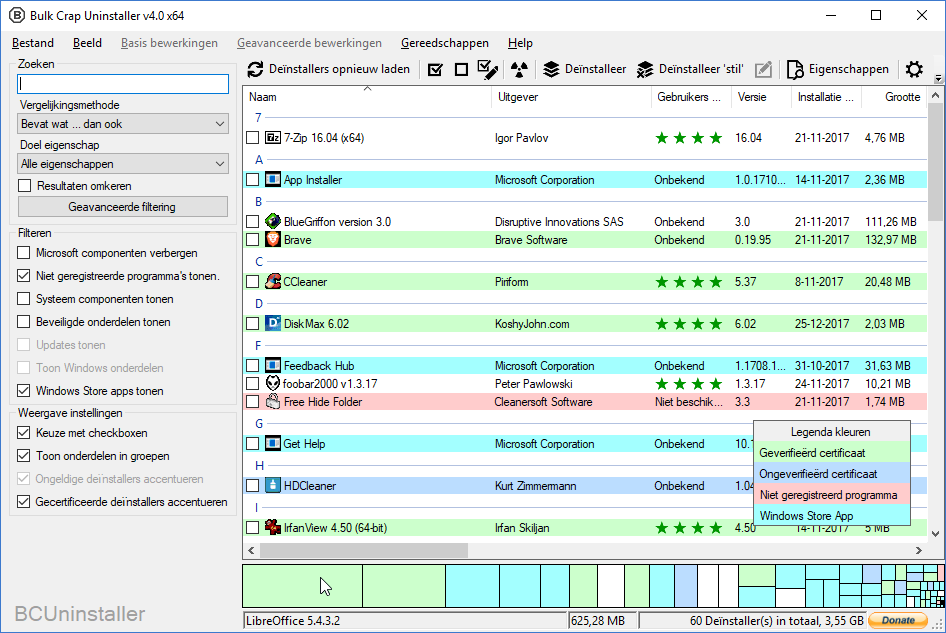Tick the checkbox next to CCleaner
Image resolution: width=946 pixels, height=633 pixels.
(252, 282)
